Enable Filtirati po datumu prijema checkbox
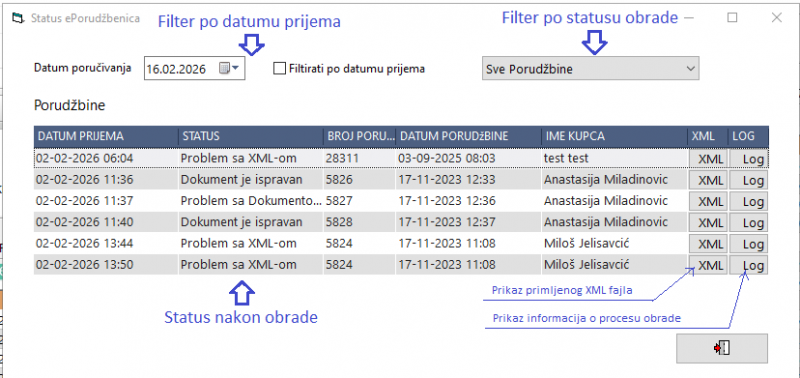 (x=279, y=68)
